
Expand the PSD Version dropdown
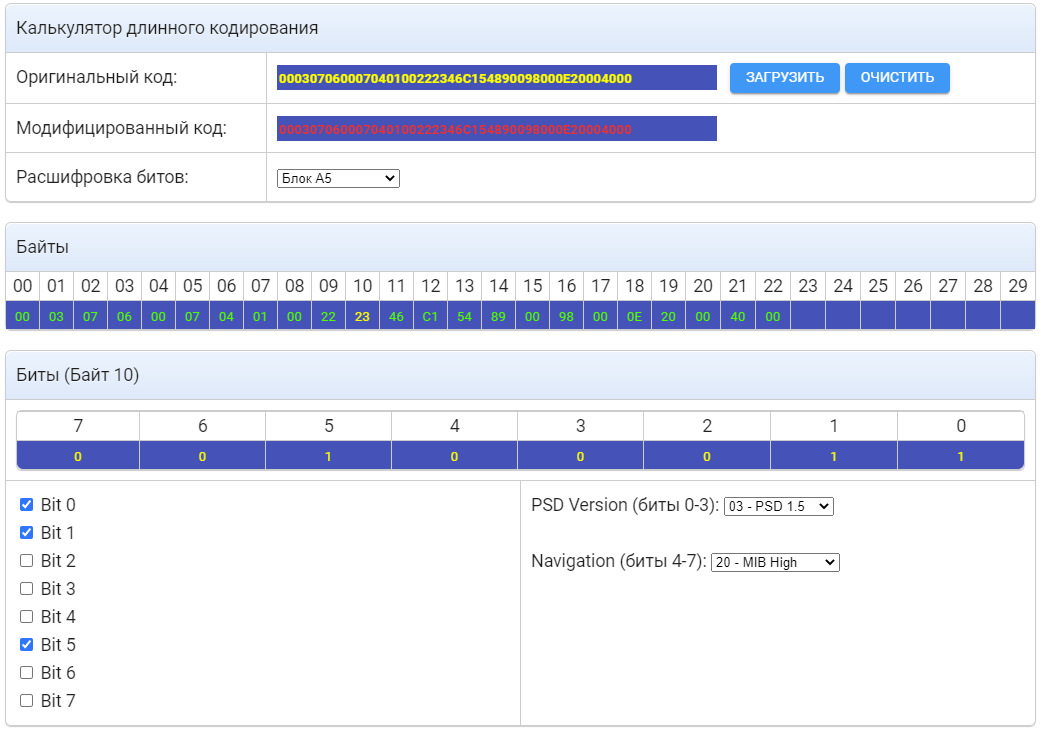778,506
